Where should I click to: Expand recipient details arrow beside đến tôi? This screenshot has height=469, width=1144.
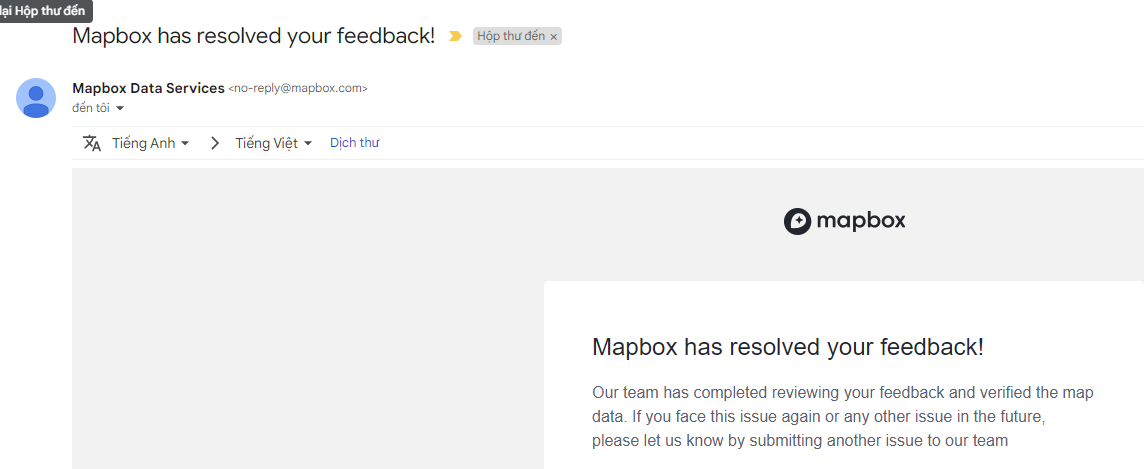pyautogui.click(x=120, y=109)
